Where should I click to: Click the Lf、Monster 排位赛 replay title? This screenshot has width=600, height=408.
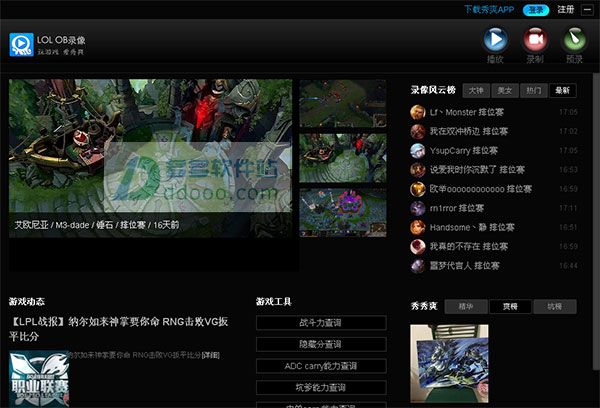tap(467, 112)
